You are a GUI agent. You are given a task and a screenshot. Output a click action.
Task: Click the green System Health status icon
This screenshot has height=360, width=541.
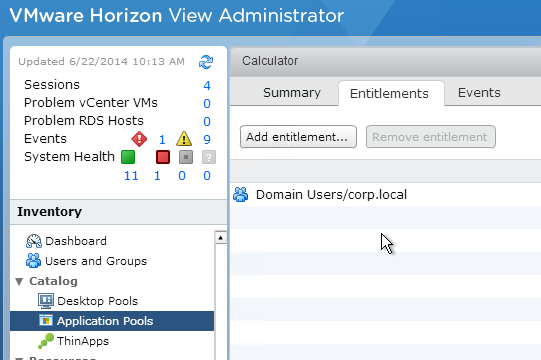128,157
